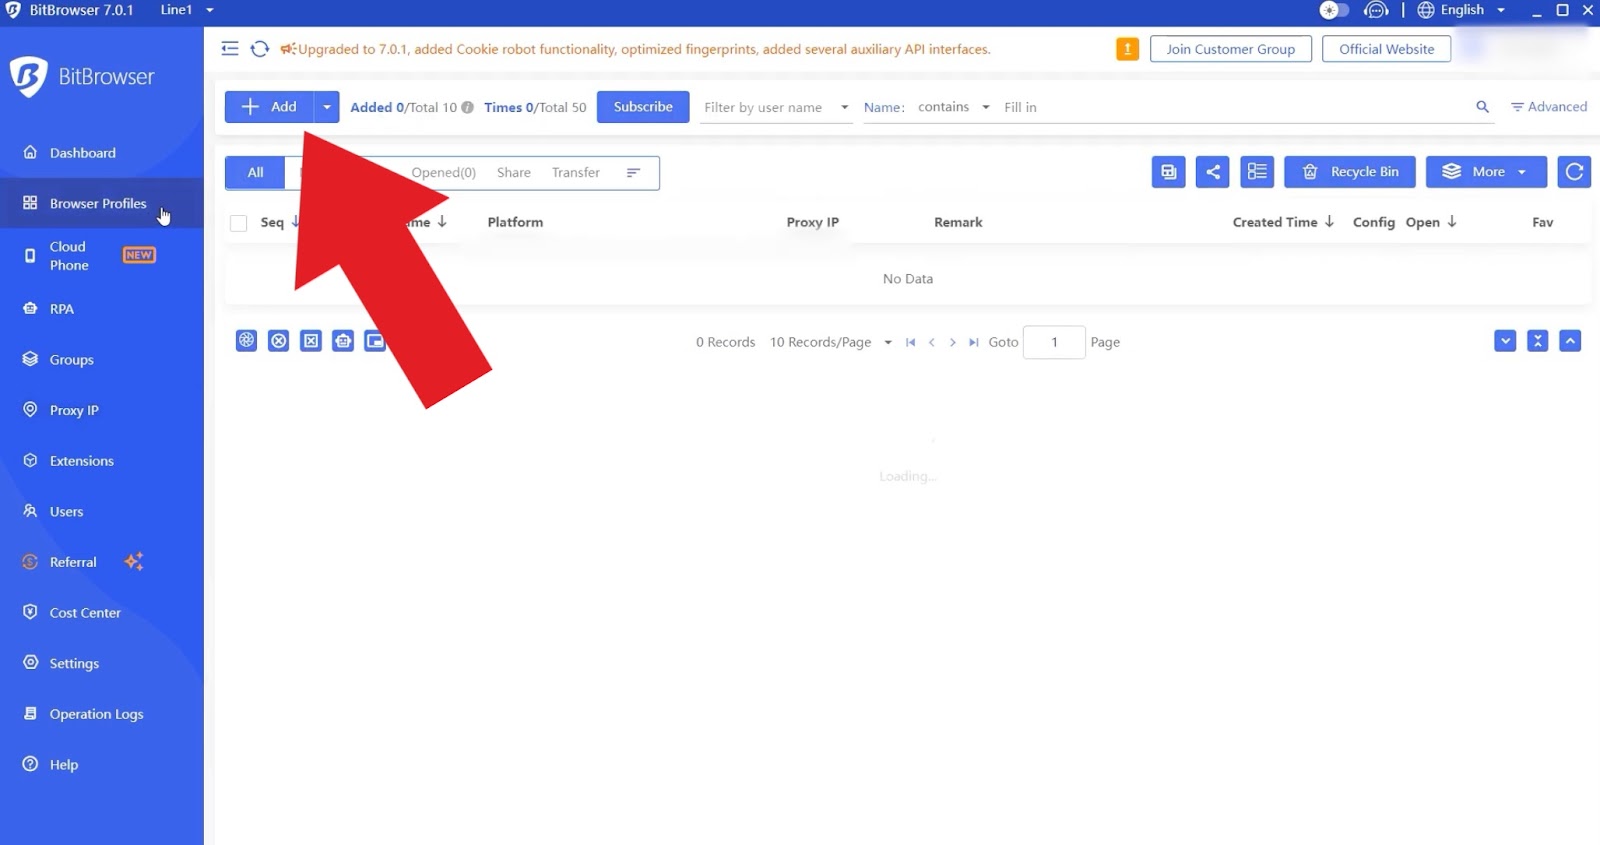Click the robot icon below table
Screen dimensions: 1600x845
343,341
